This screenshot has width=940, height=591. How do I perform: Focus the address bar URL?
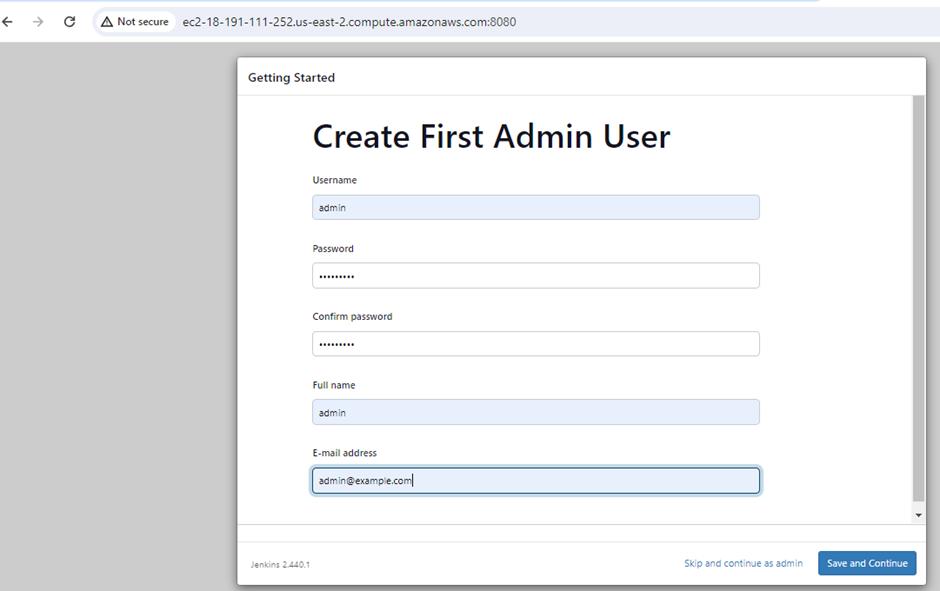349,21
